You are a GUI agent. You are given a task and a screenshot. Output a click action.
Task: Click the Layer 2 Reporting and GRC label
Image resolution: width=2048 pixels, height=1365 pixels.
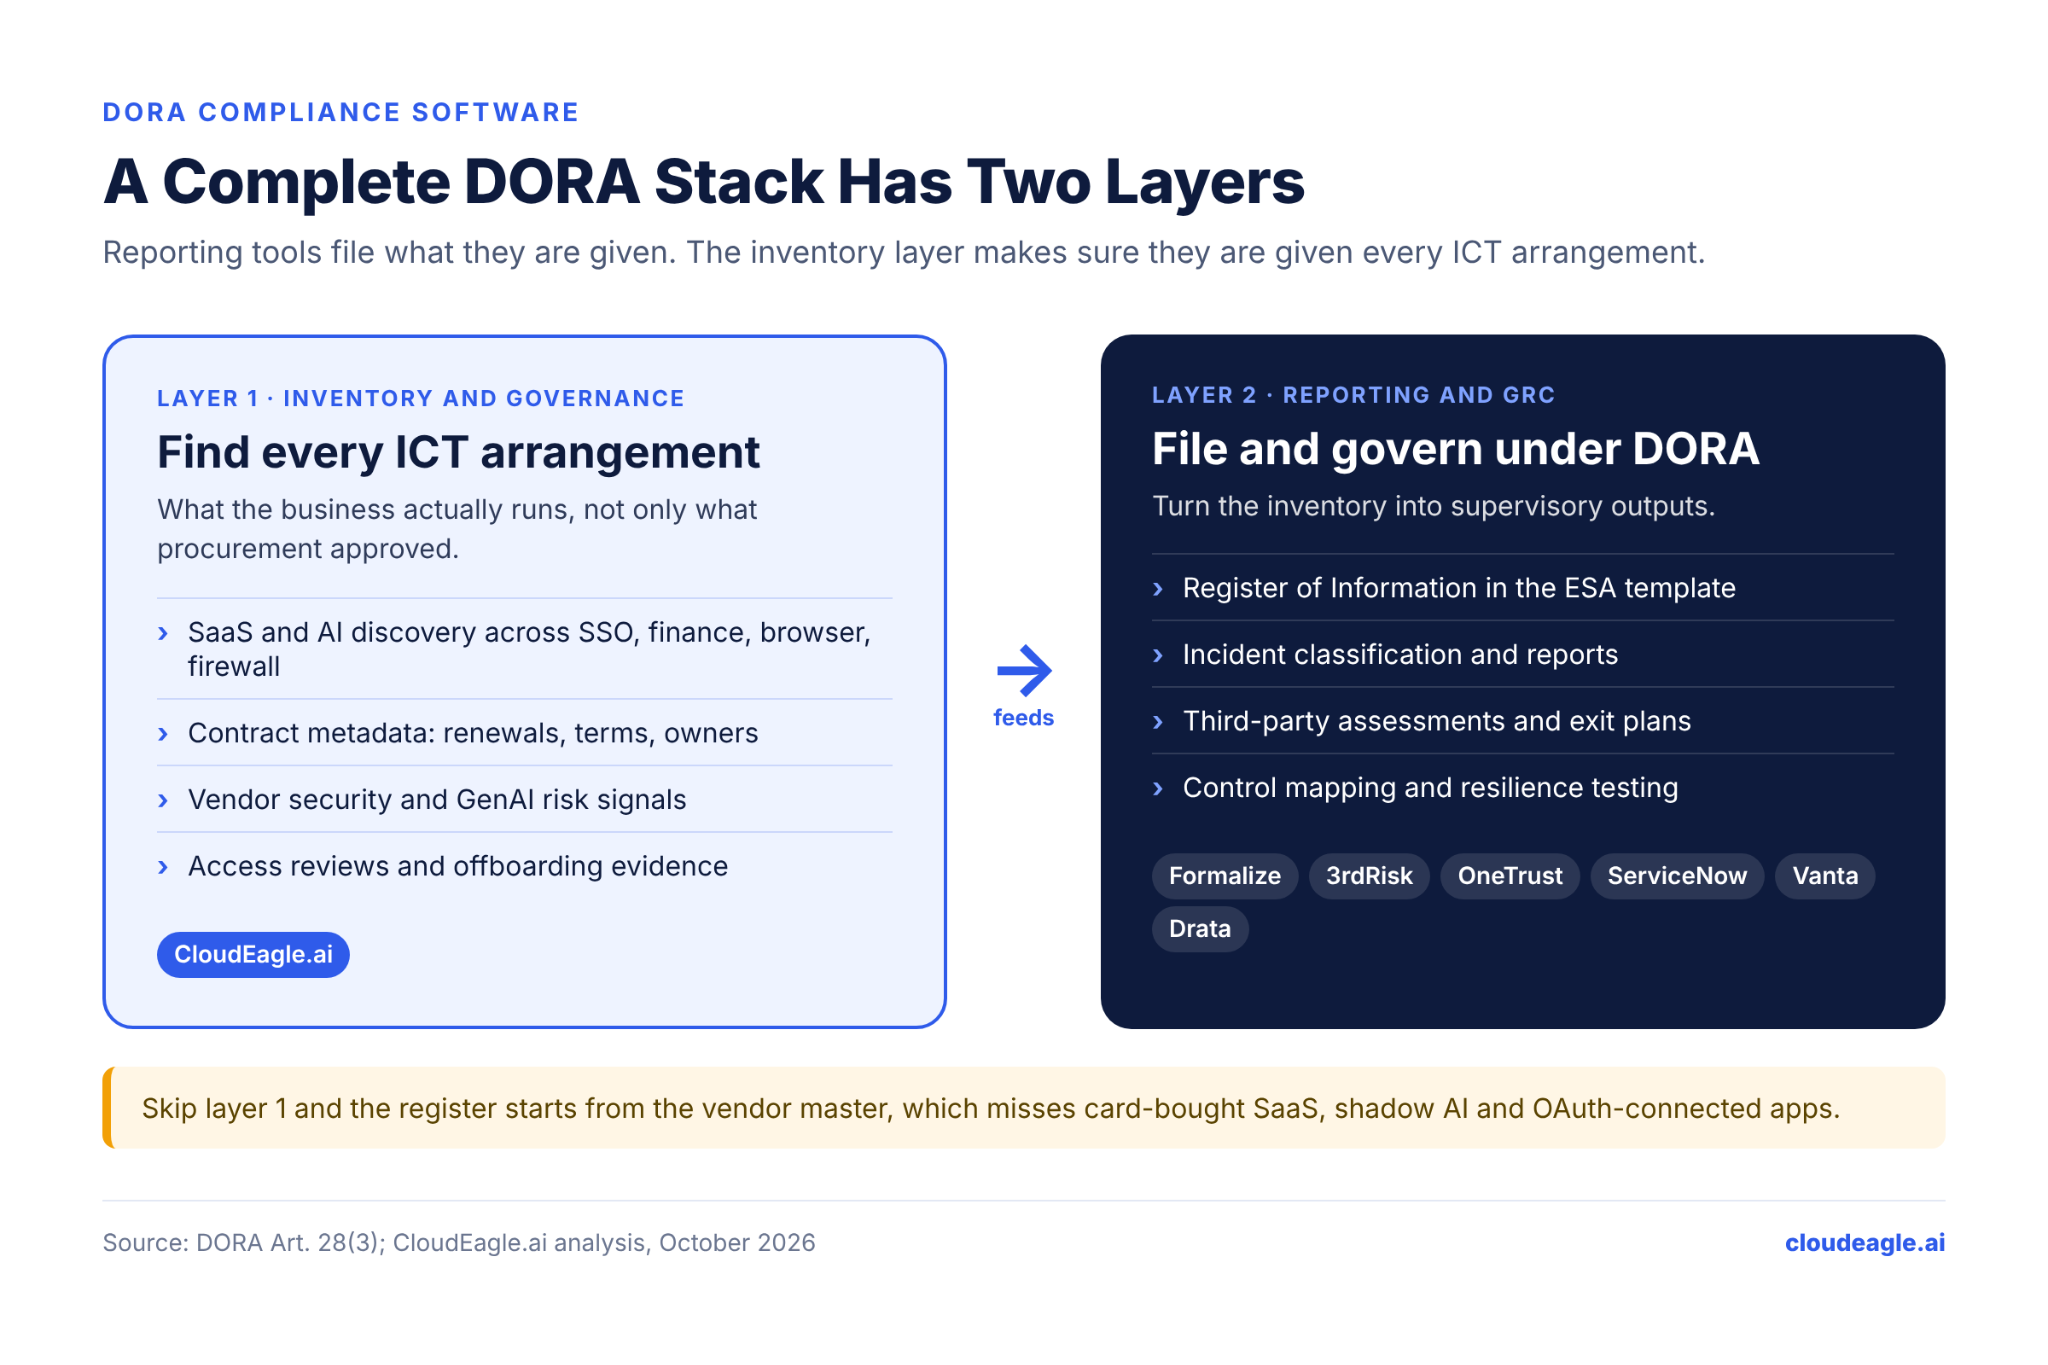[x=1353, y=395]
